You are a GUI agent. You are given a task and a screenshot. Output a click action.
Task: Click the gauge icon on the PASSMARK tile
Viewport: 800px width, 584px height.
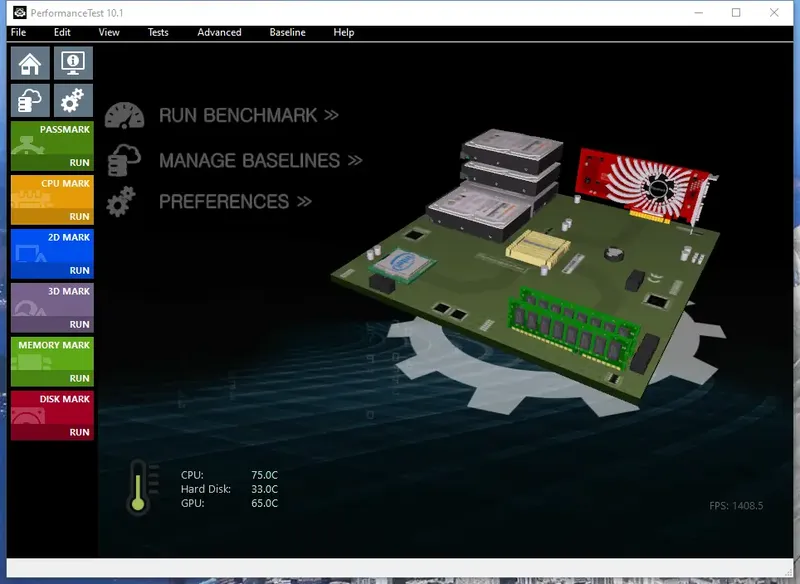click(27, 143)
